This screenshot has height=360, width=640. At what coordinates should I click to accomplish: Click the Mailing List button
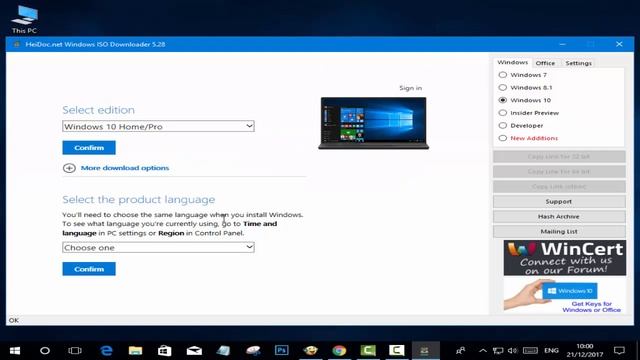tap(559, 231)
